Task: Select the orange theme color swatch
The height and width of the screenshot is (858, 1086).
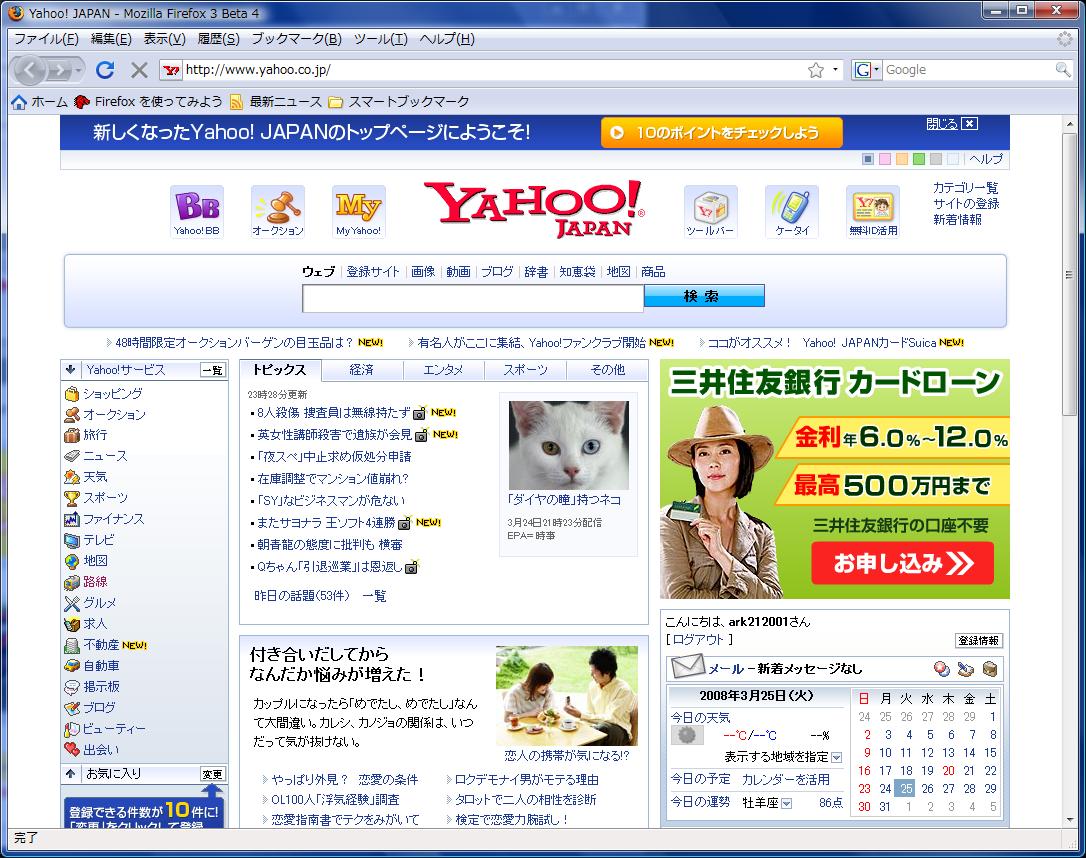Action: [x=902, y=159]
